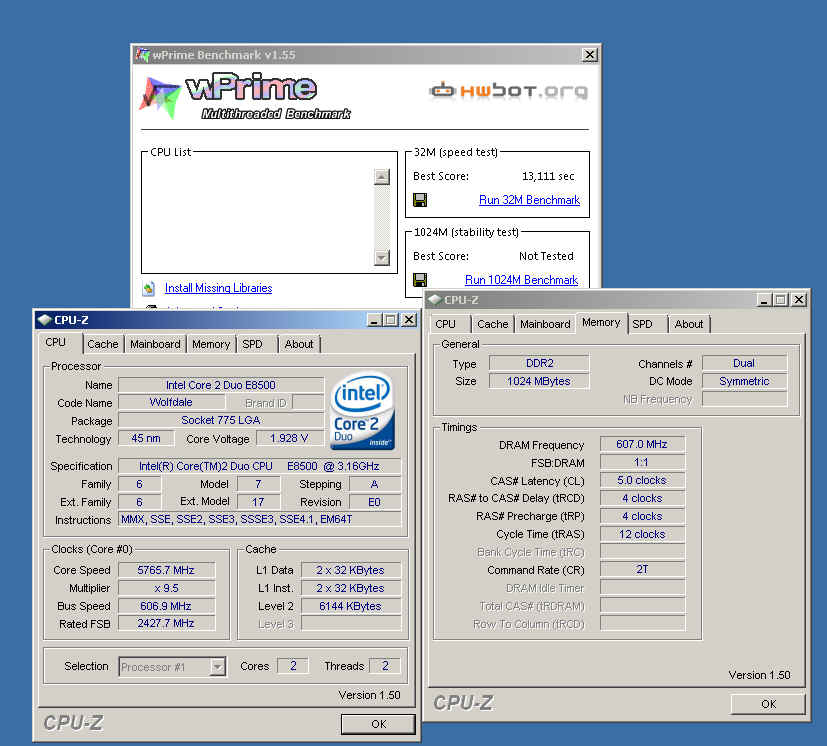This screenshot has height=746, width=827.
Task: Click the Bus Speed 606.9 MHz value
Action: [x=166, y=606]
